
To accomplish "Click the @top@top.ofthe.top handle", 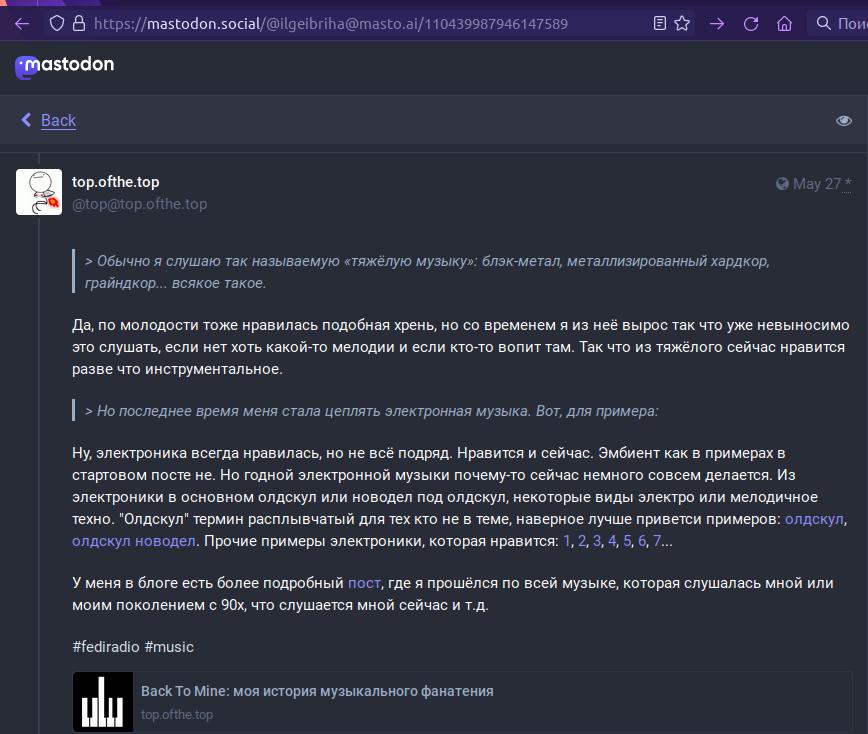I will point(140,204).
